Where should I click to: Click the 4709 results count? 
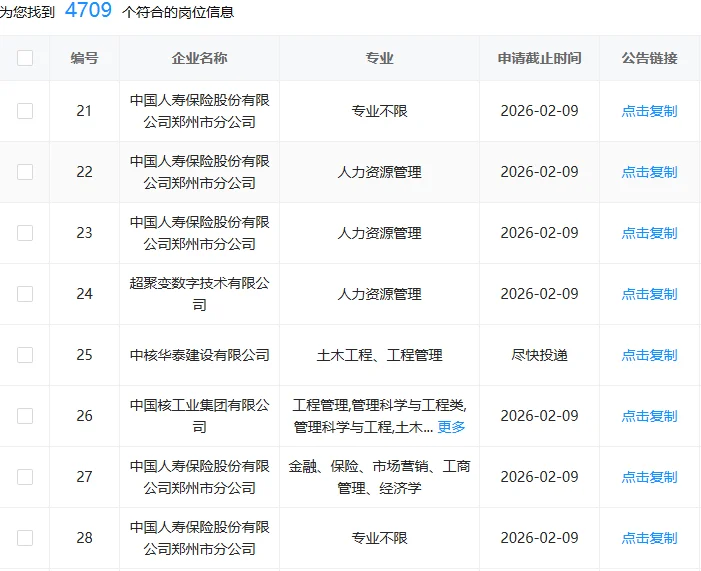coord(88,10)
